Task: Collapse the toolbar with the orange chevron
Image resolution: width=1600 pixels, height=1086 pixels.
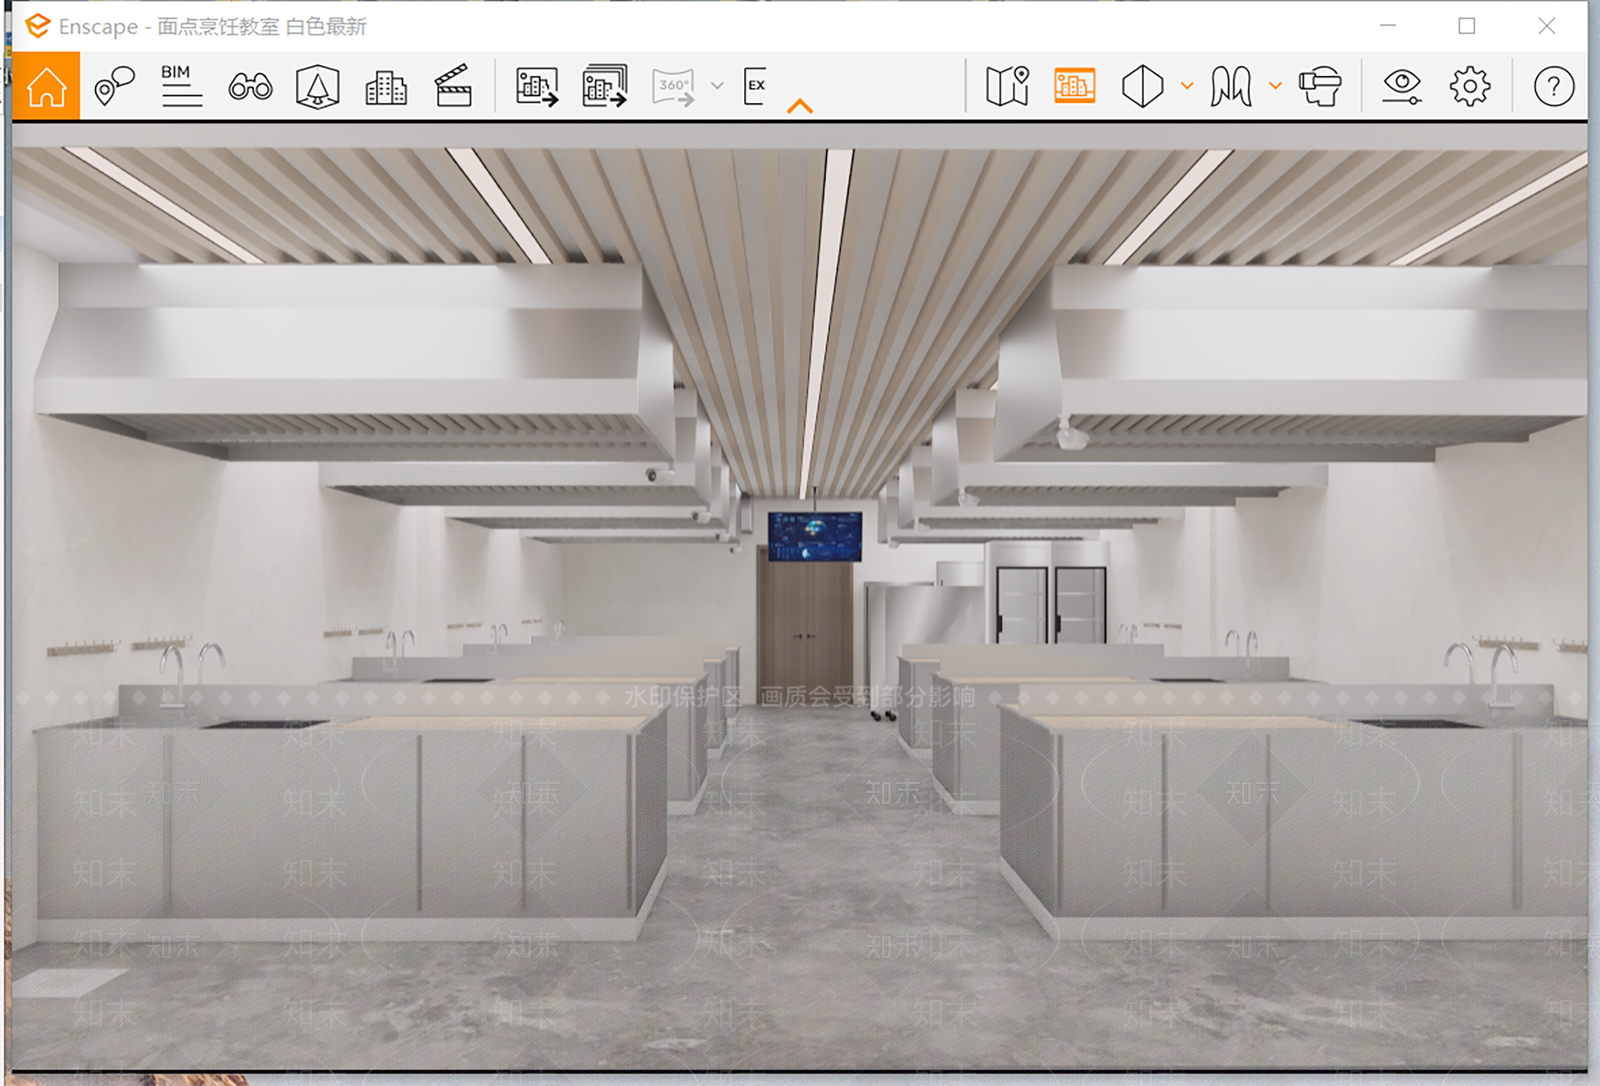Action: tap(800, 106)
